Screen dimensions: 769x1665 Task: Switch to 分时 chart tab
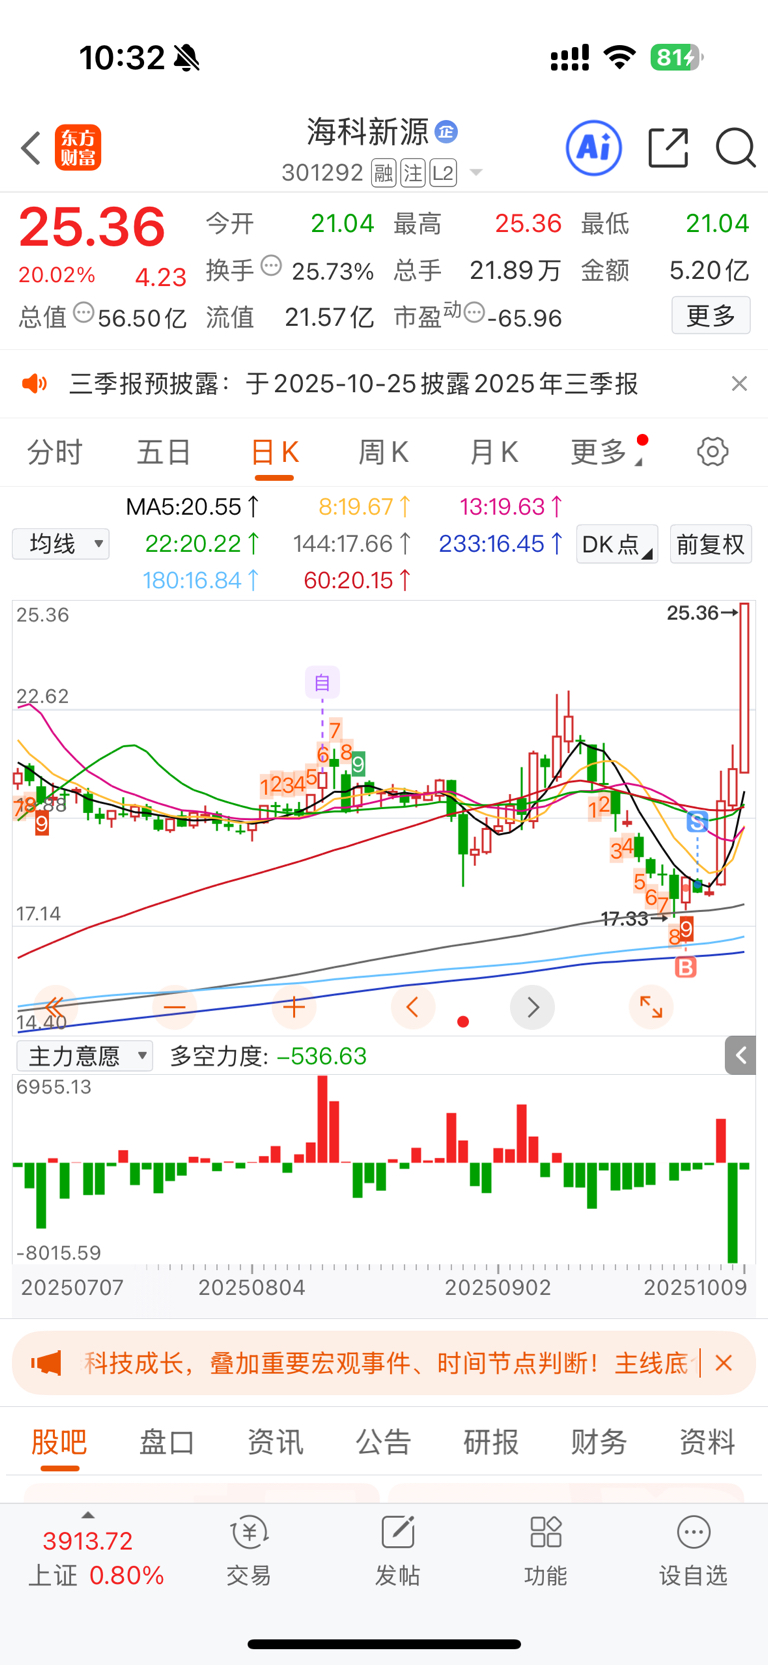[x=55, y=452]
